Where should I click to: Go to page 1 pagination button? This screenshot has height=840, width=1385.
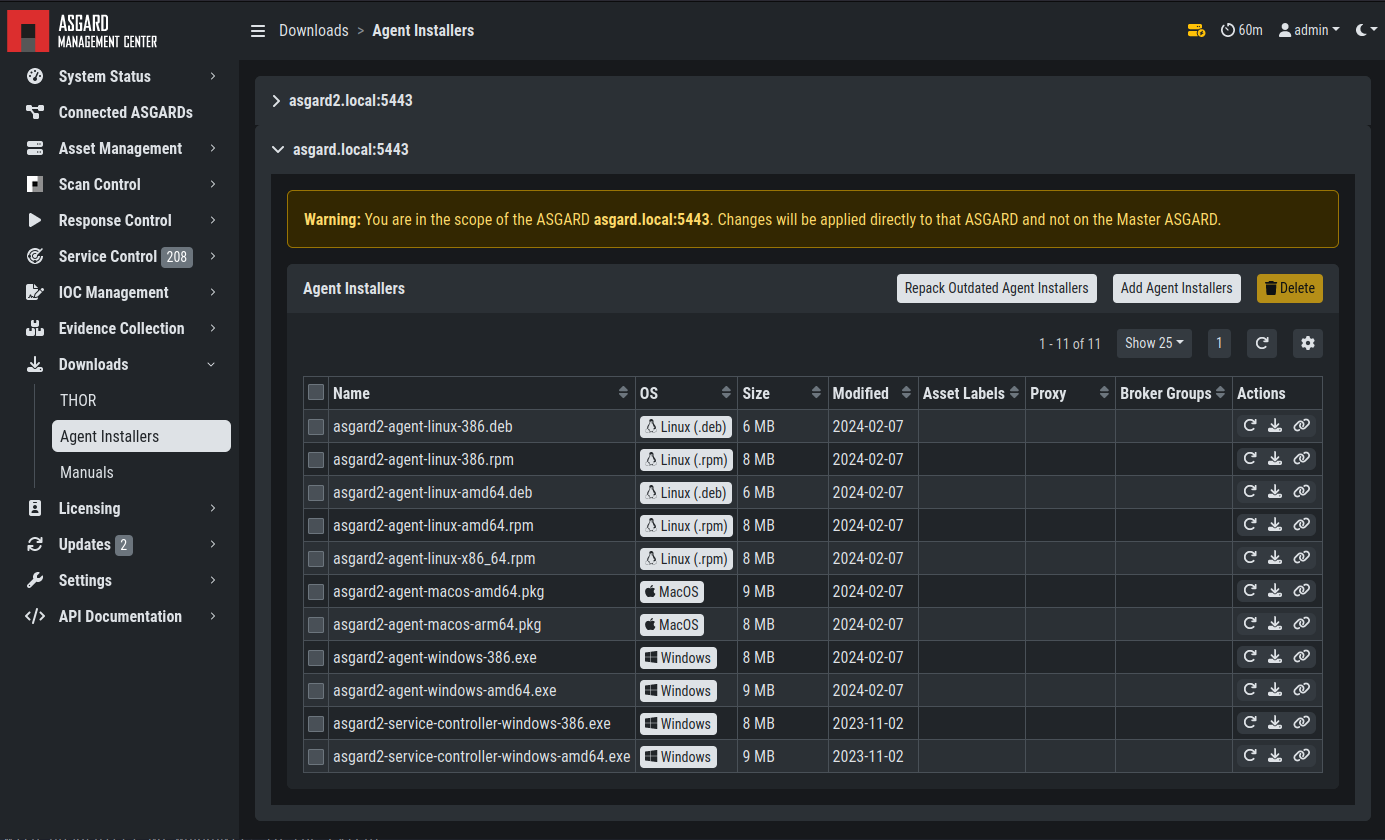click(x=1218, y=343)
